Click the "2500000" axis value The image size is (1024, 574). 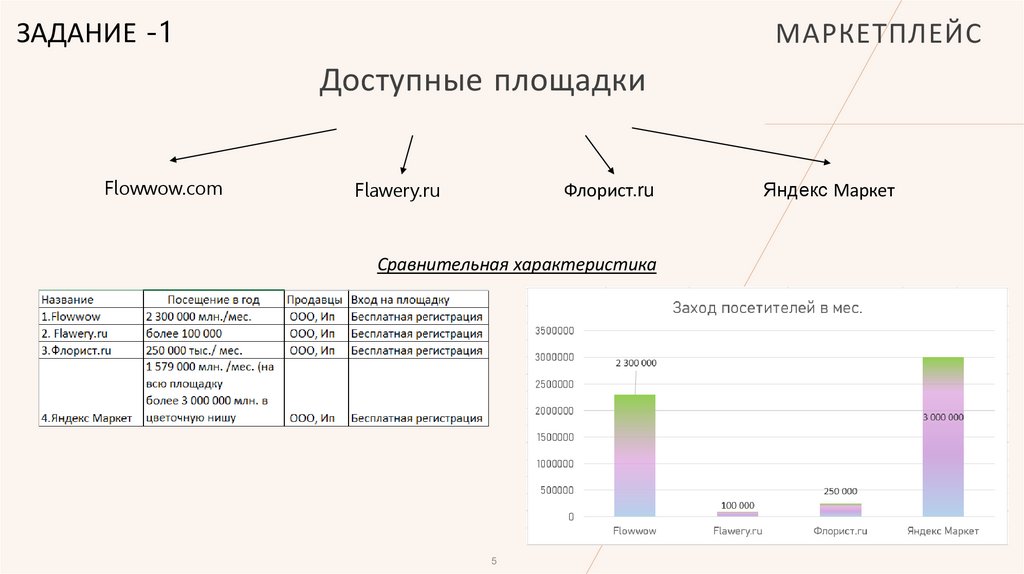pyautogui.click(x=554, y=384)
